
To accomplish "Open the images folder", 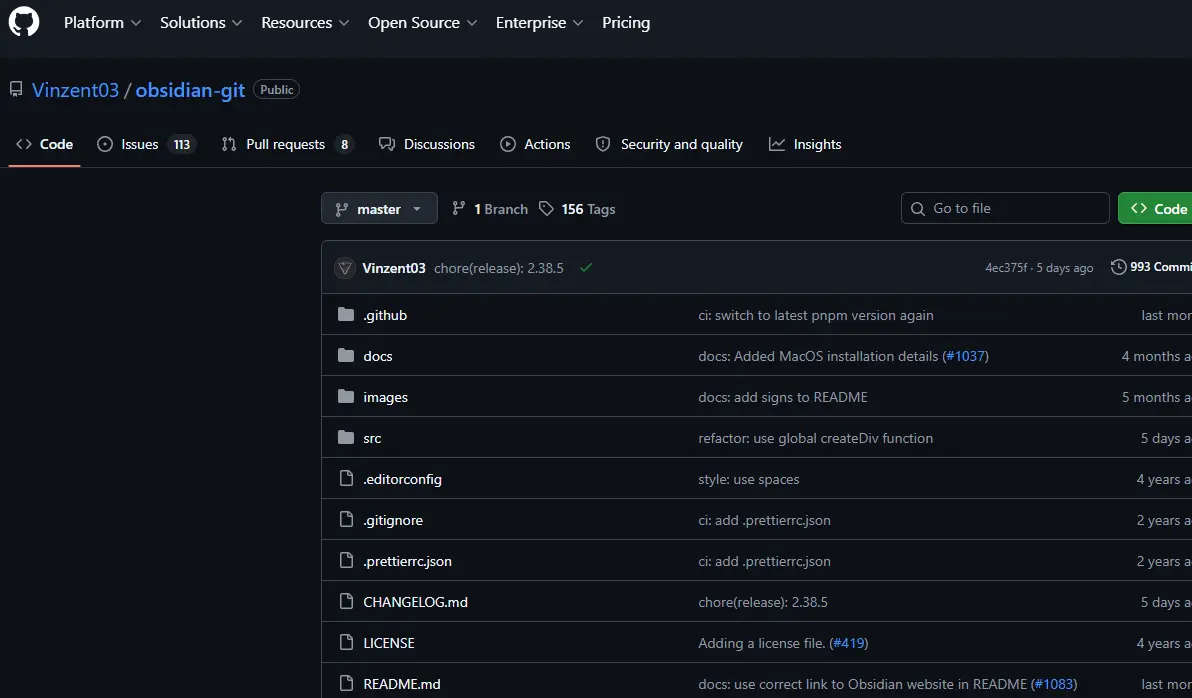I will tap(385, 397).
